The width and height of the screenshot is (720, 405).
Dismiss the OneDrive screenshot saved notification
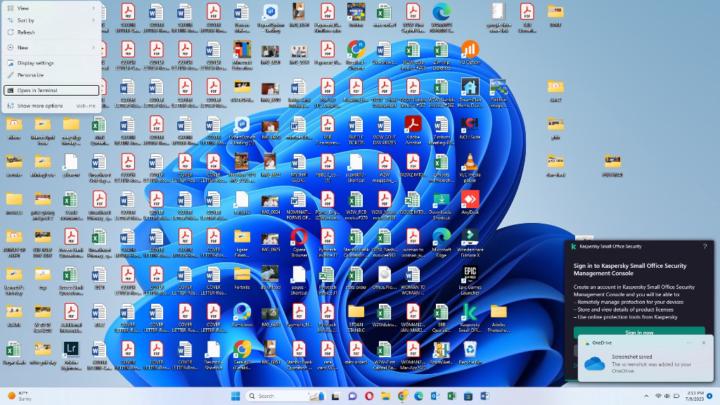(x=703, y=343)
